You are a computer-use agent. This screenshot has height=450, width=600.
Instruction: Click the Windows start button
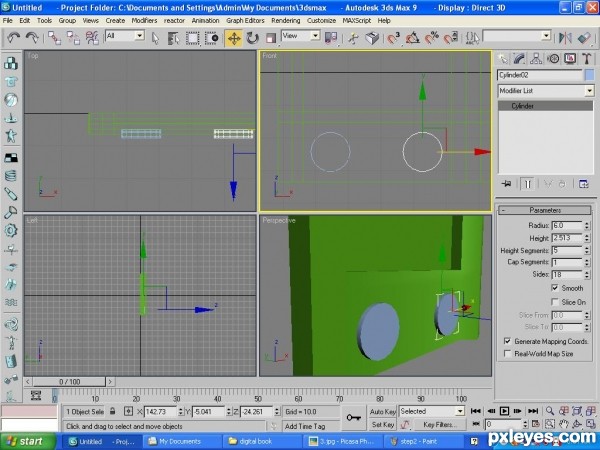point(28,442)
